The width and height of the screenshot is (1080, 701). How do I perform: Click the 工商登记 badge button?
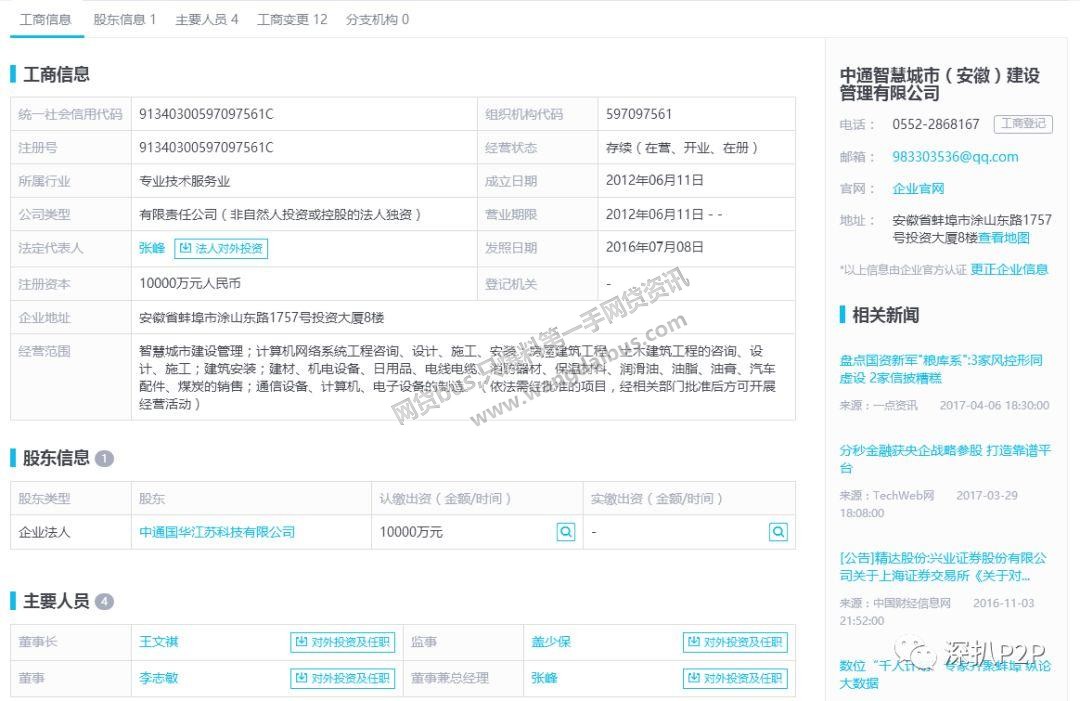coord(1023,124)
